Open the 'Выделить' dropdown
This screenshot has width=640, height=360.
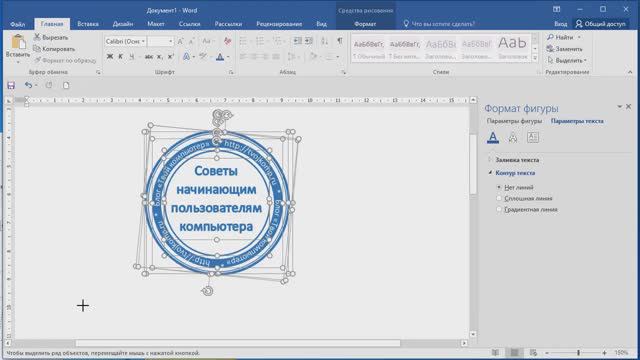(x=567, y=60)
